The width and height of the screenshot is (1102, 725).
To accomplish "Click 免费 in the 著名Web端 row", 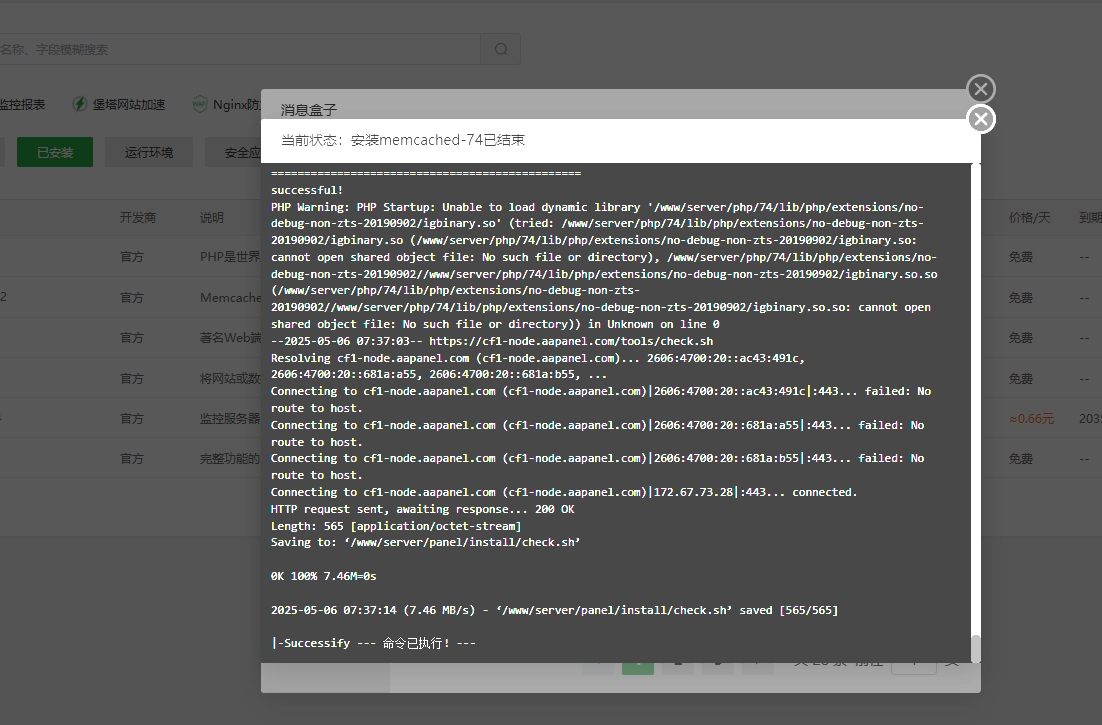I will pyautogui.click(x=1021, y=338).
